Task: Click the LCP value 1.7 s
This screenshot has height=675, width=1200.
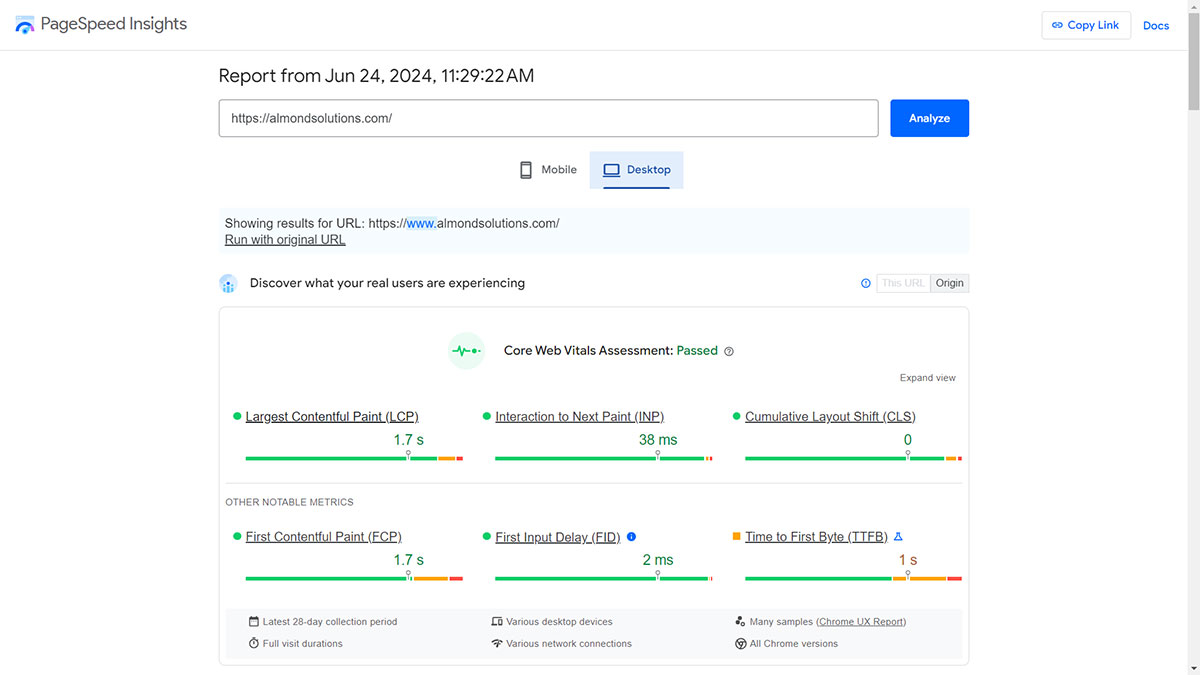Action: pyautogui.click(x=409, y=440)
